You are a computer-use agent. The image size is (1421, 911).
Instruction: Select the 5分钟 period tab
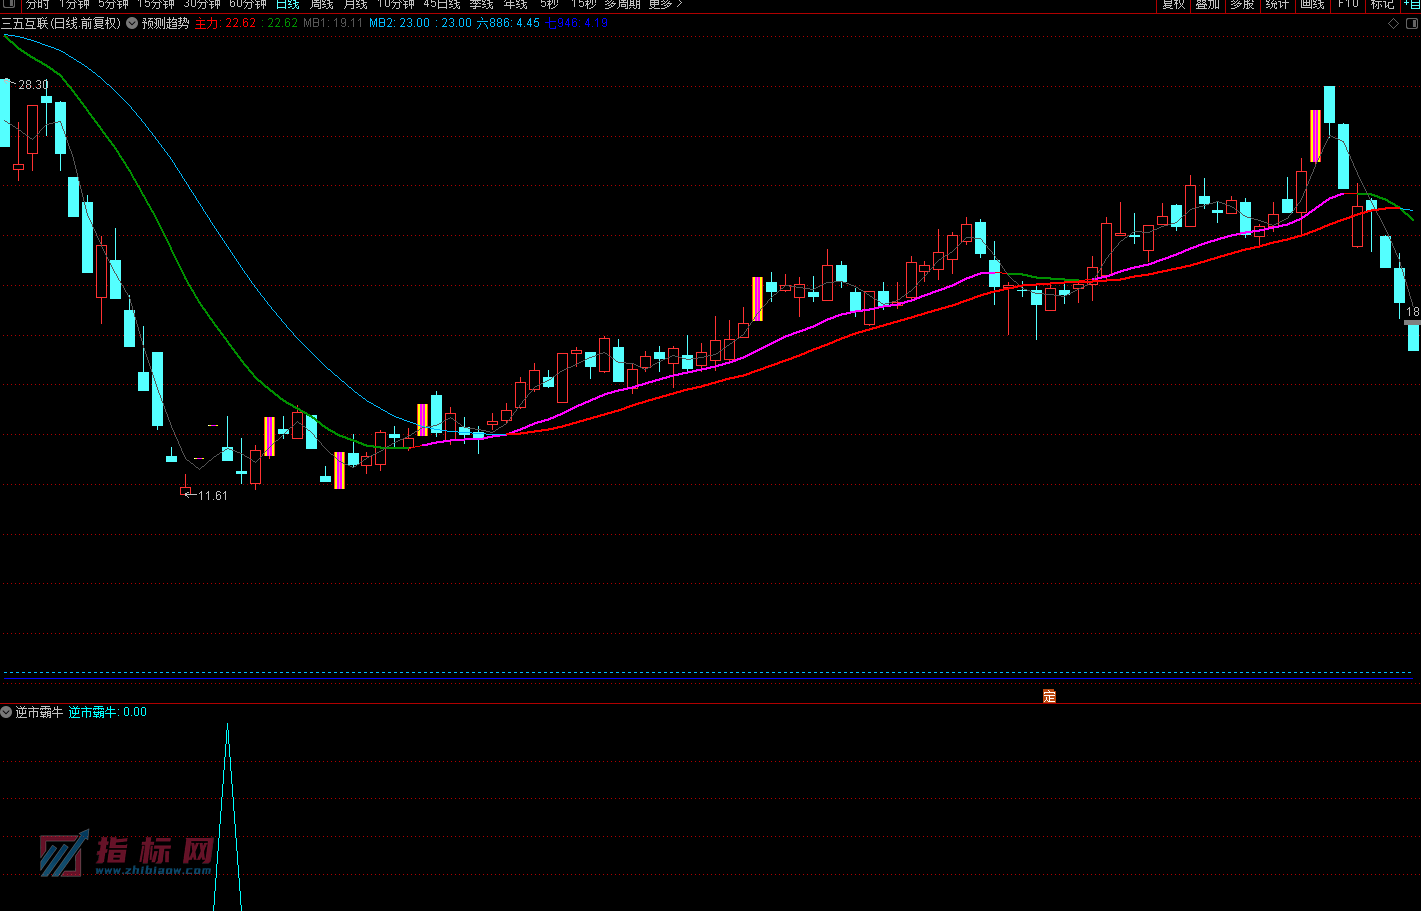click(113, 5)
